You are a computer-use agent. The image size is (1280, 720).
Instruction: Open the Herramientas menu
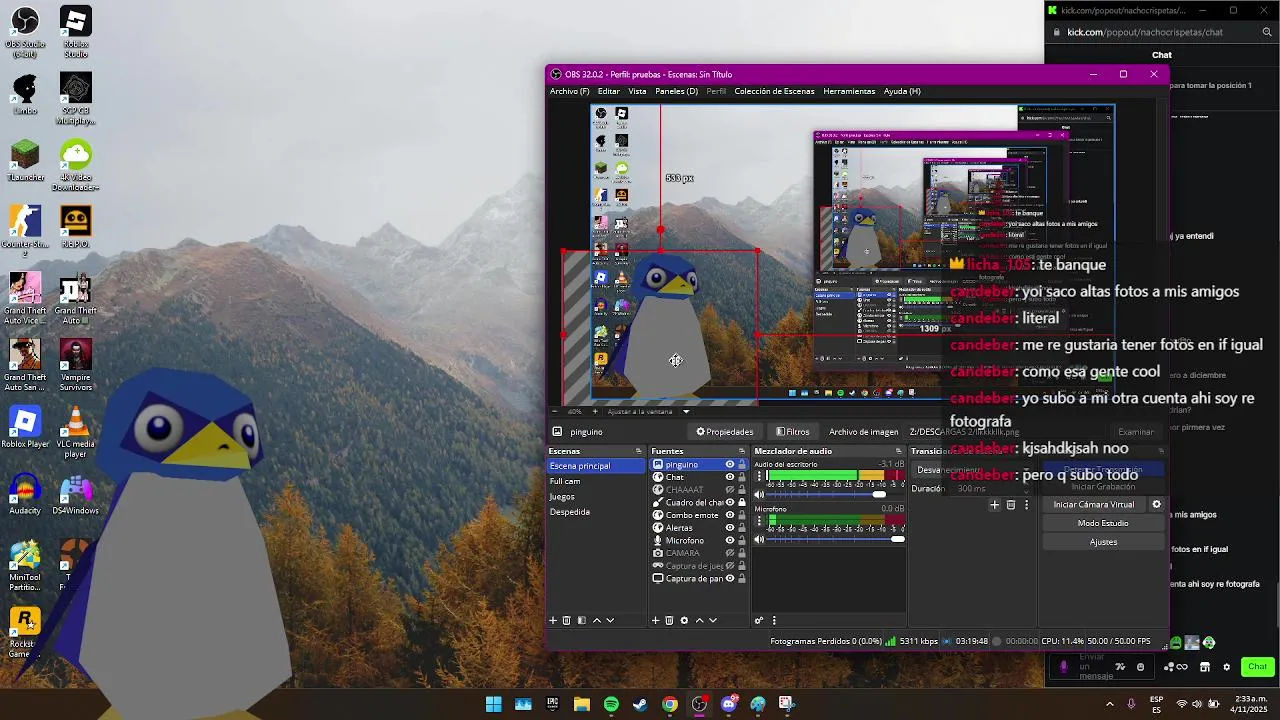pyautogui.click(x=849, y=91)
